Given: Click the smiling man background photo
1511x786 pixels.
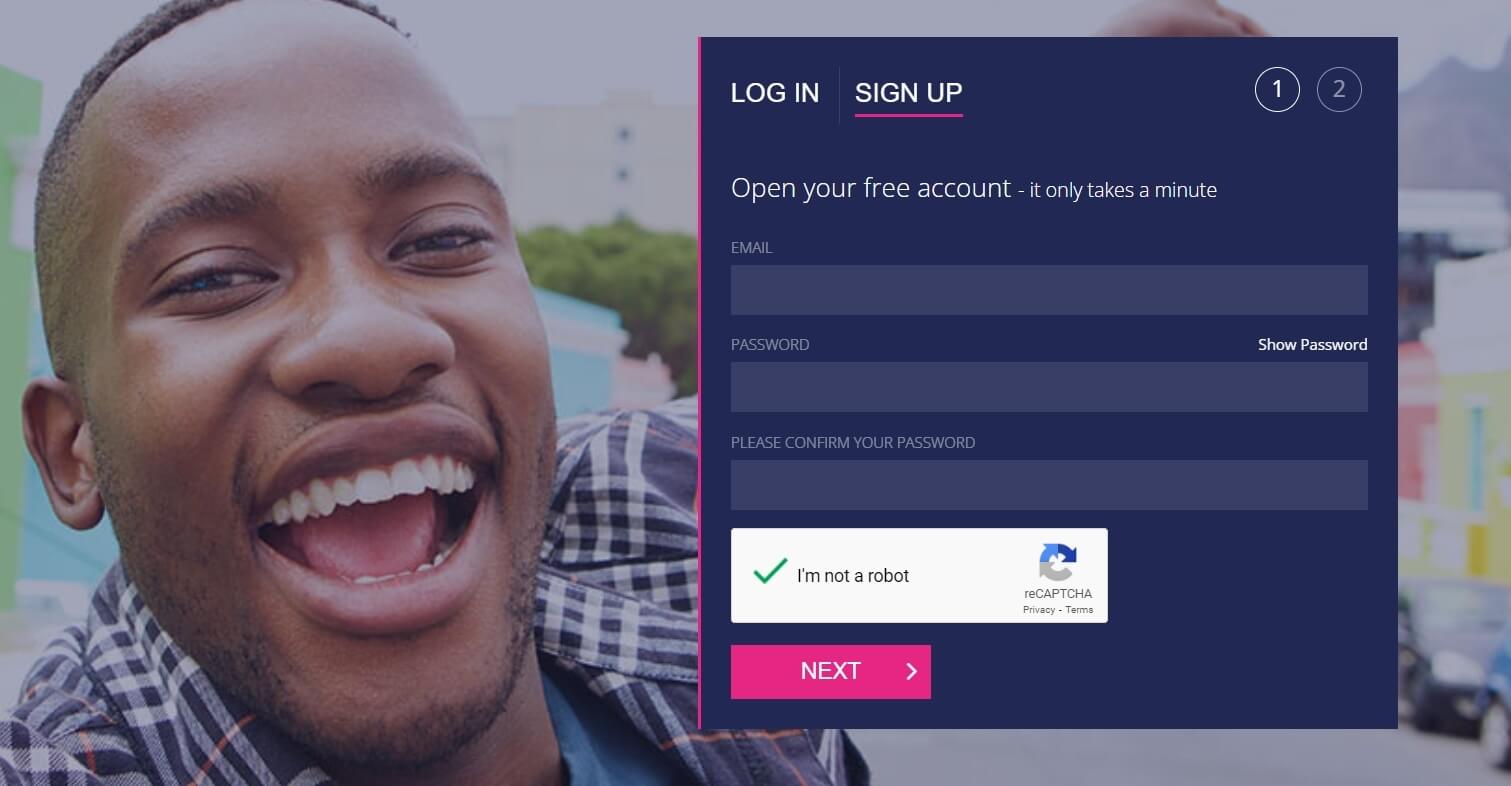Looking at the screenshot, I should (300, 400).
